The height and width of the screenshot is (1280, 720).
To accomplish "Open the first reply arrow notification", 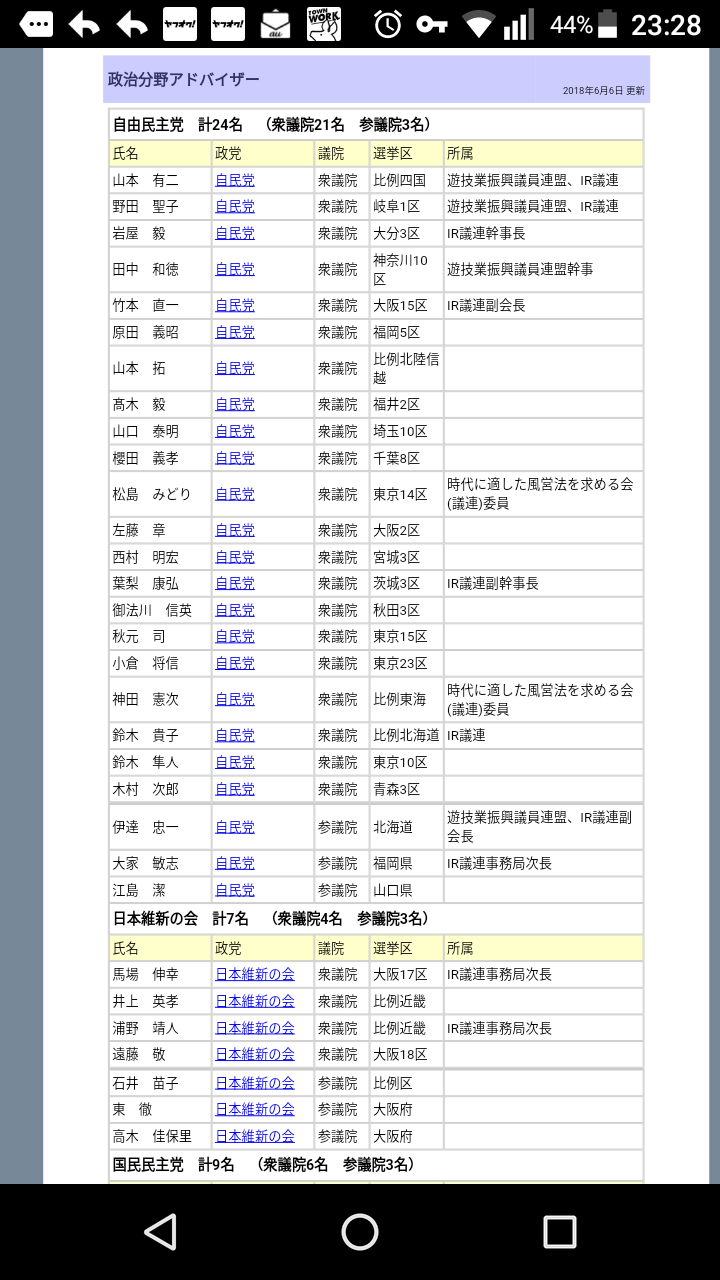I will [x=84, y=24].
